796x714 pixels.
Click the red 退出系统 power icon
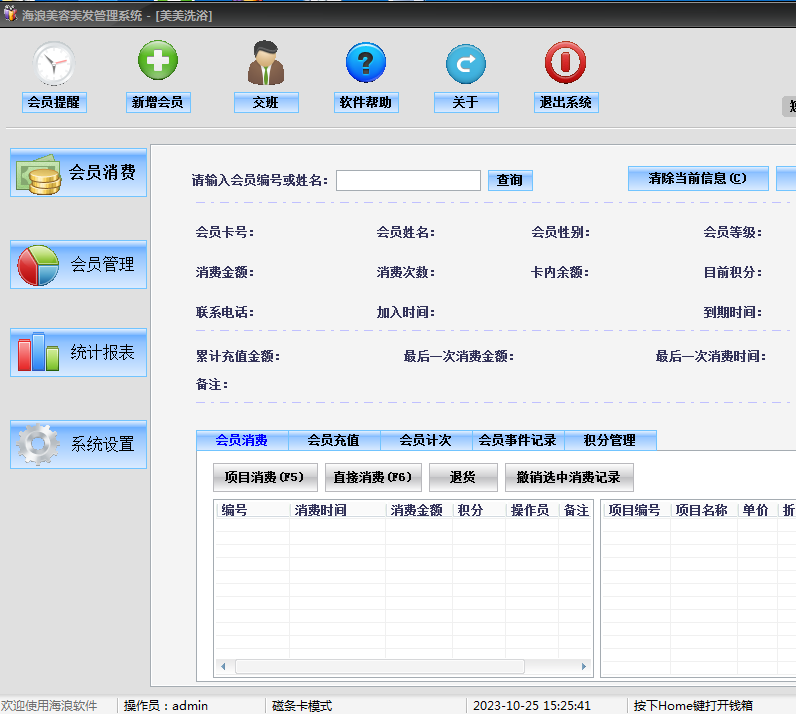[x=566, y=62]
